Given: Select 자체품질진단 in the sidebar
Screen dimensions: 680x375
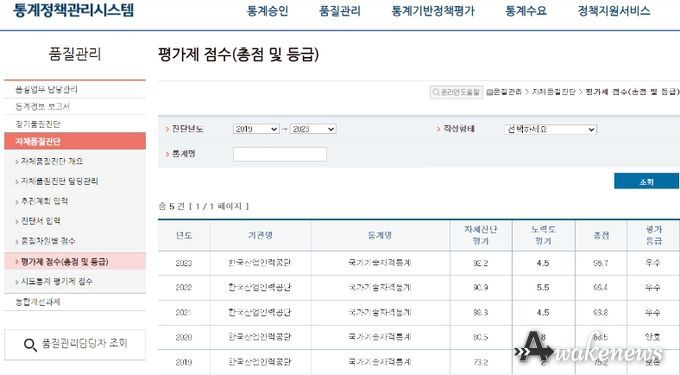Looking at the screenshot, I should [75, 141].
